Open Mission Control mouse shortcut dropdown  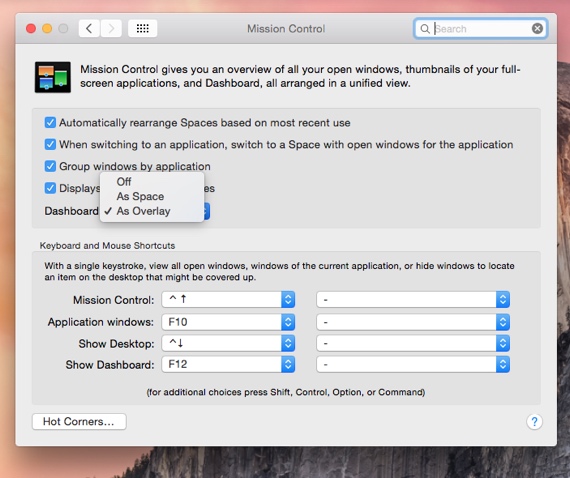413,300
